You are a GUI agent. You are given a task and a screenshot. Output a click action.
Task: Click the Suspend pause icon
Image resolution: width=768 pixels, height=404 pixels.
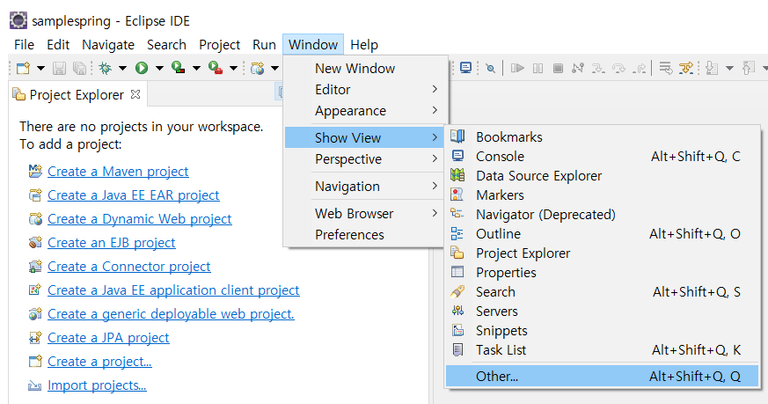pos(538,68)
